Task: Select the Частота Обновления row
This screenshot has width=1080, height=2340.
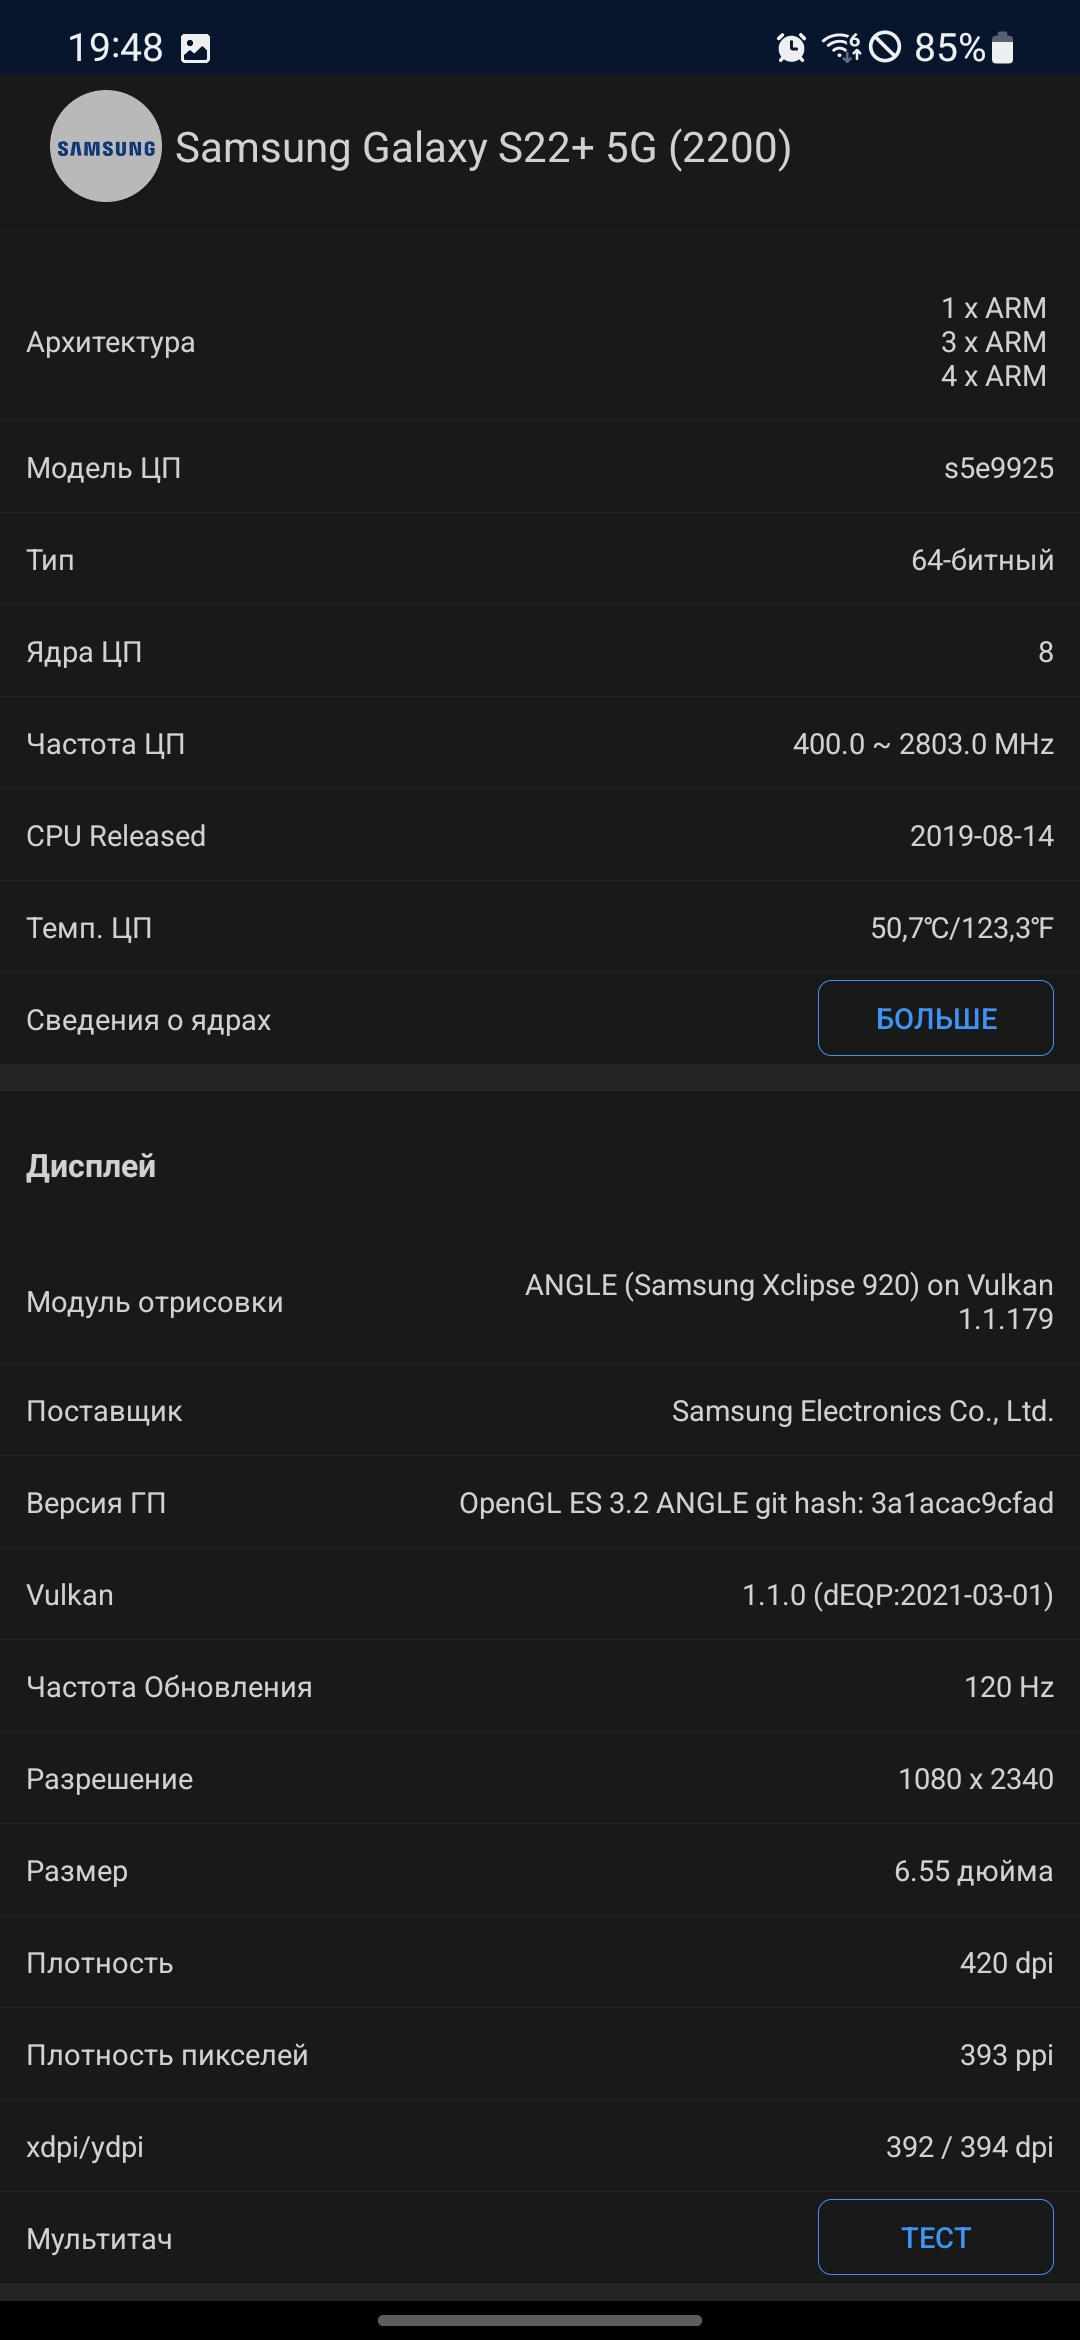Action: [540, 1687]
